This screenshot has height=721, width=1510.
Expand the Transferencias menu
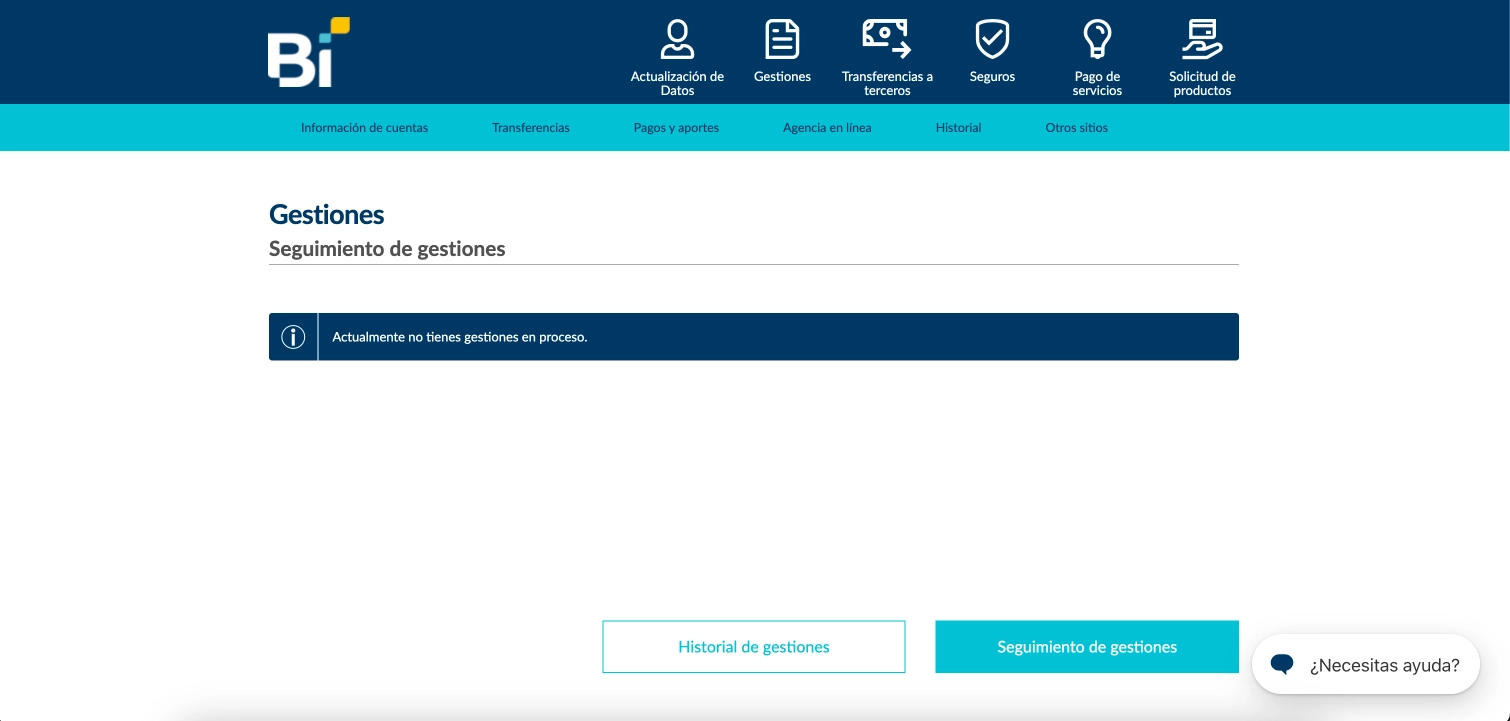[x=531, y=128]
